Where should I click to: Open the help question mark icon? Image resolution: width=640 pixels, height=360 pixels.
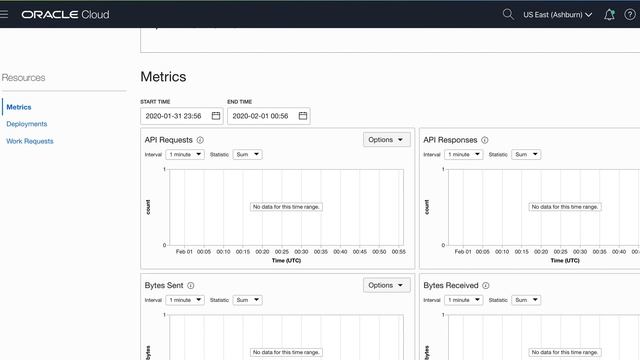pyautogui.click(x=630, y=15)
